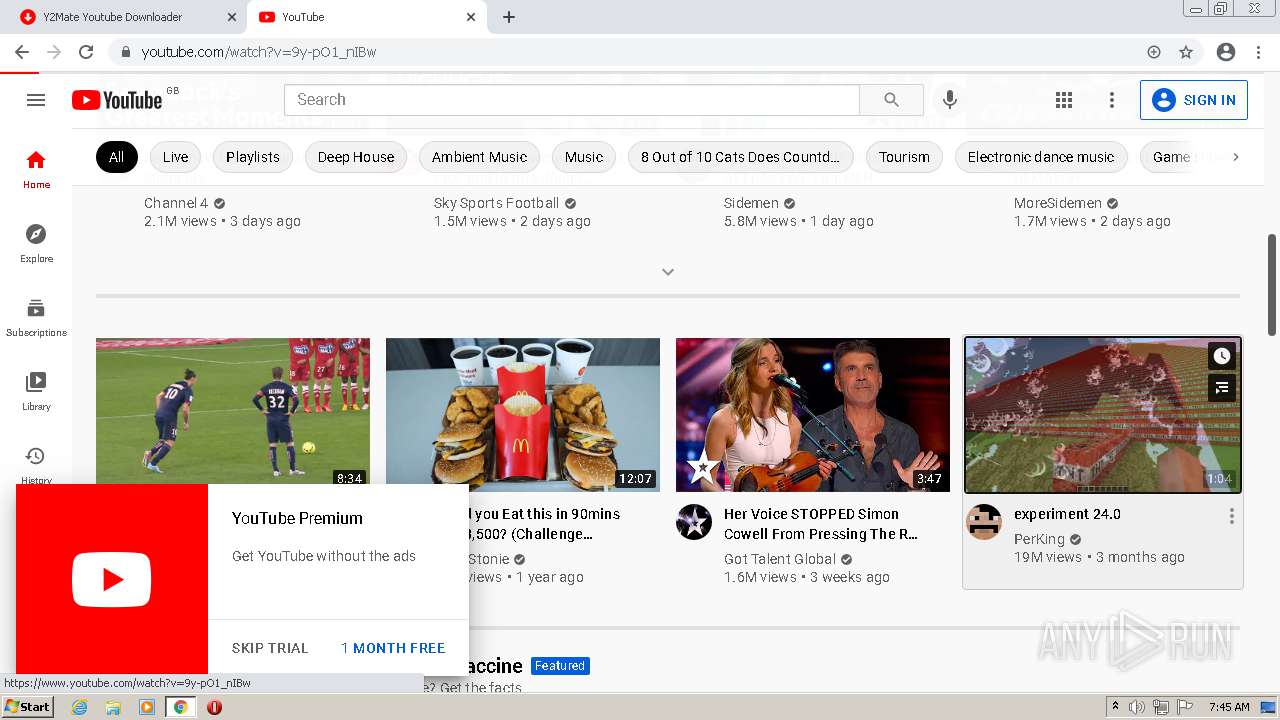Select the Music filter chip
This screenshot has height=720, width=1280.
[584, 157]
